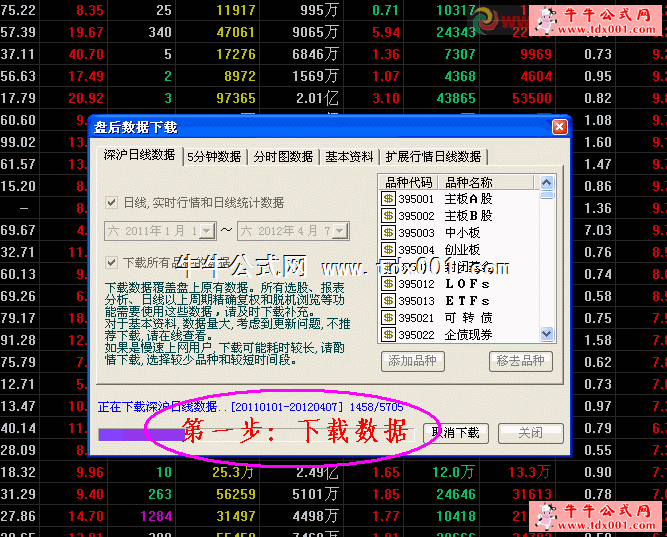
Task: Switch to 深沪日线数据 tab
Action: click(x=140, y=155)
